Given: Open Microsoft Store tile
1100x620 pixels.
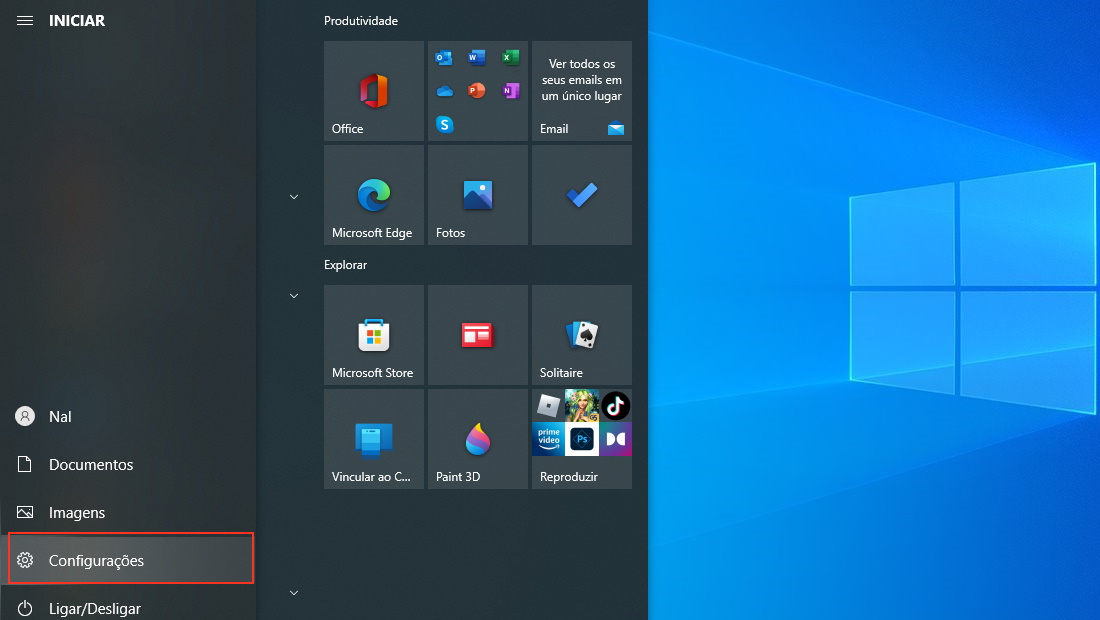Looking at the screenshot, I should point(373,335).
